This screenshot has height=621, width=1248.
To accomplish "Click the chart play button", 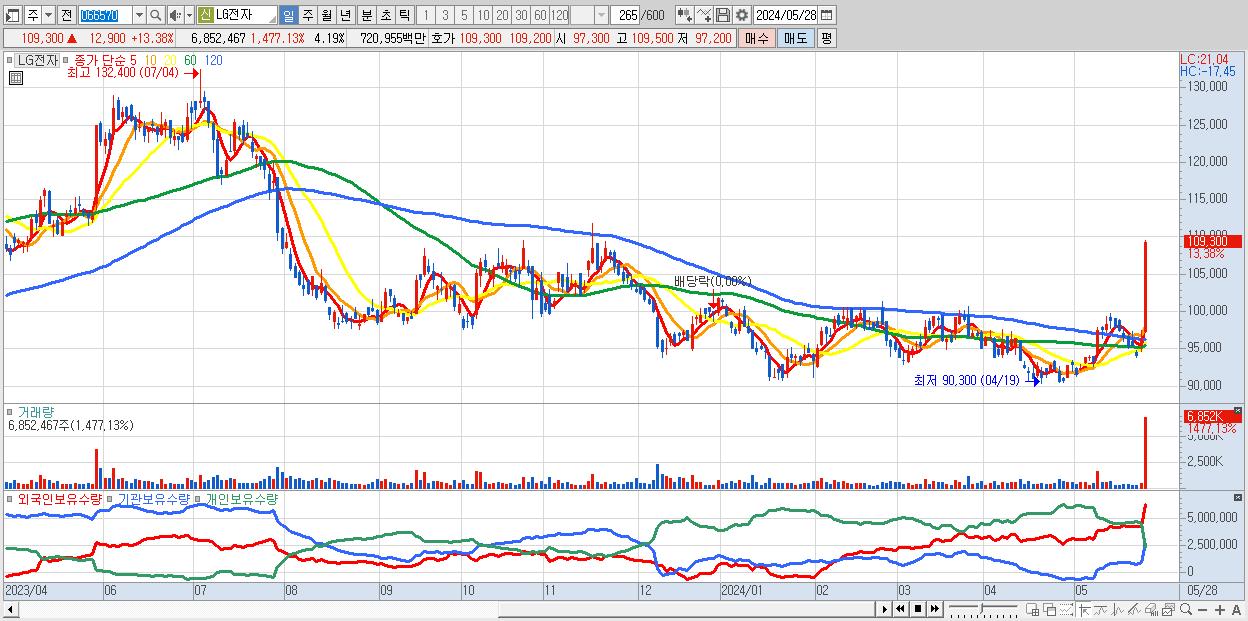I will pyautogui.click(x=885, y=609).
